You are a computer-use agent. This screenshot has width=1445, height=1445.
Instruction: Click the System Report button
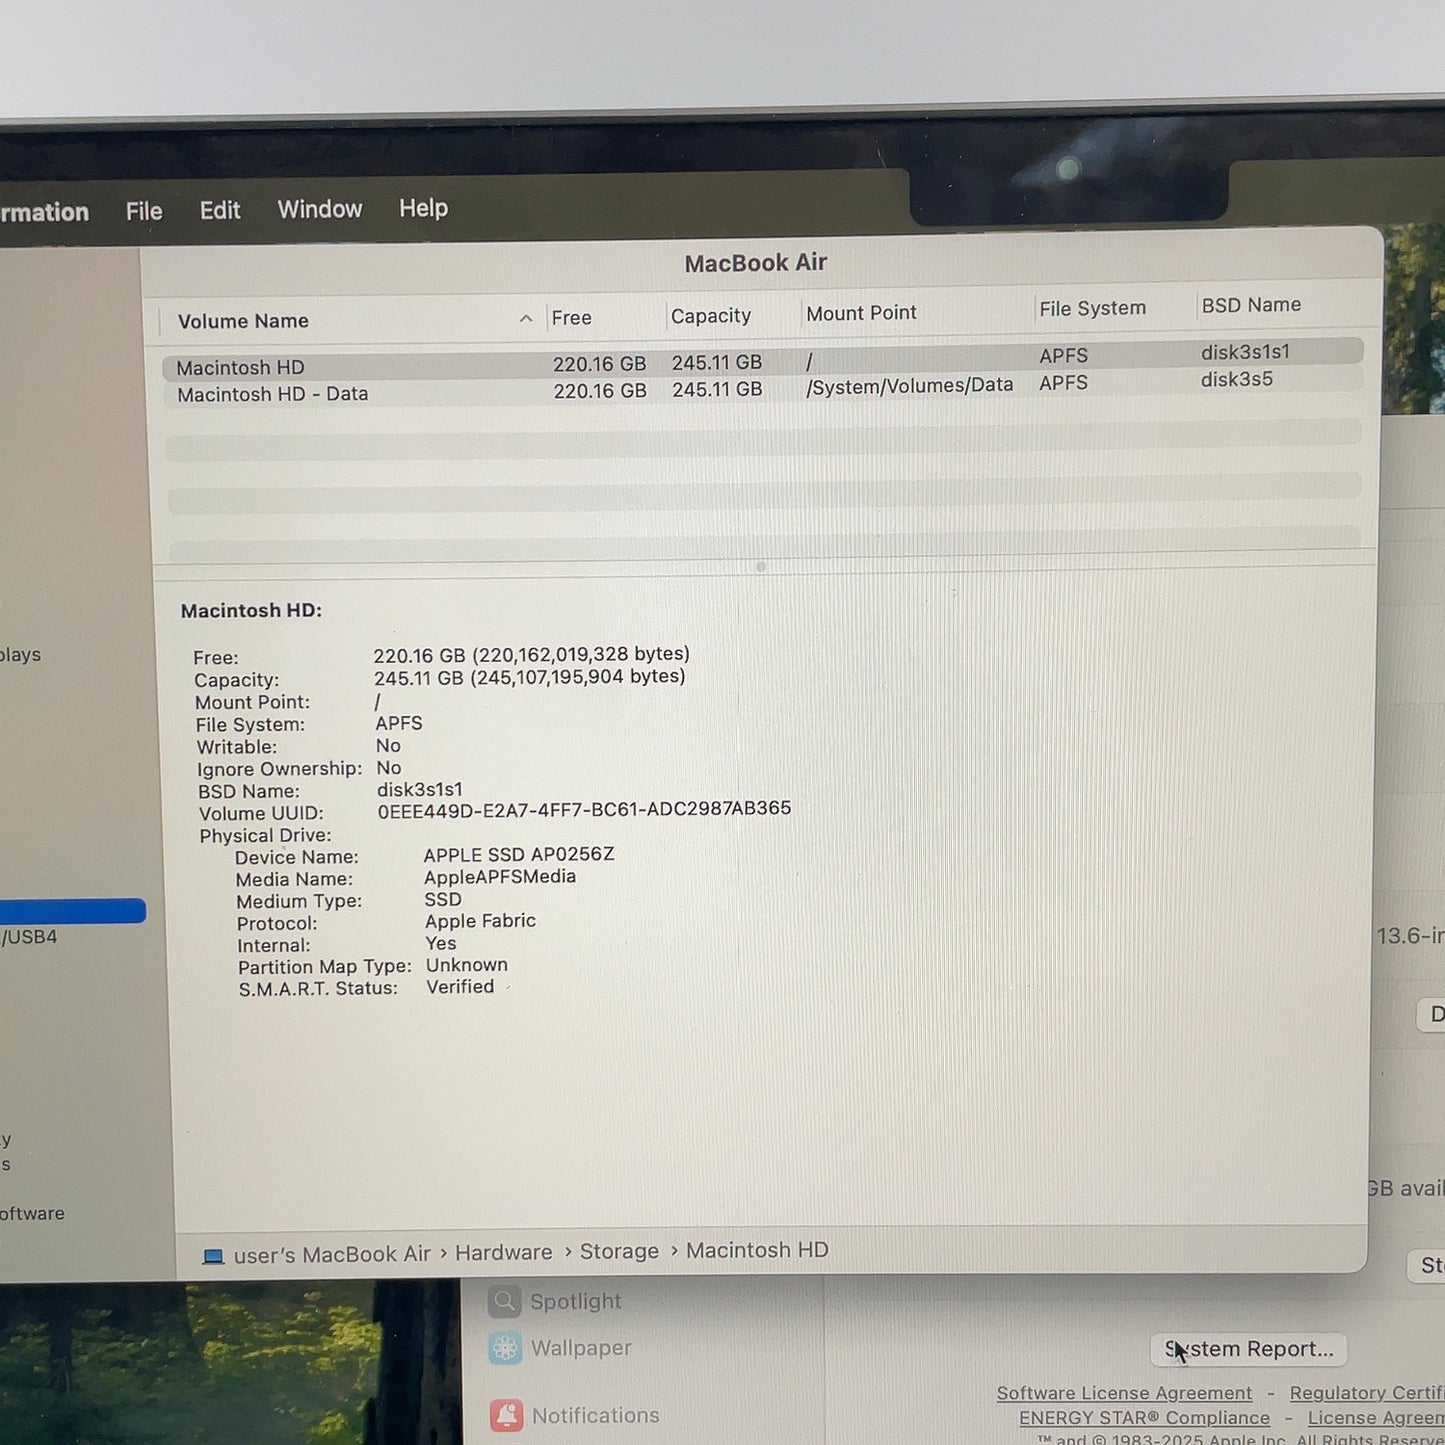pos(1248,1349)
